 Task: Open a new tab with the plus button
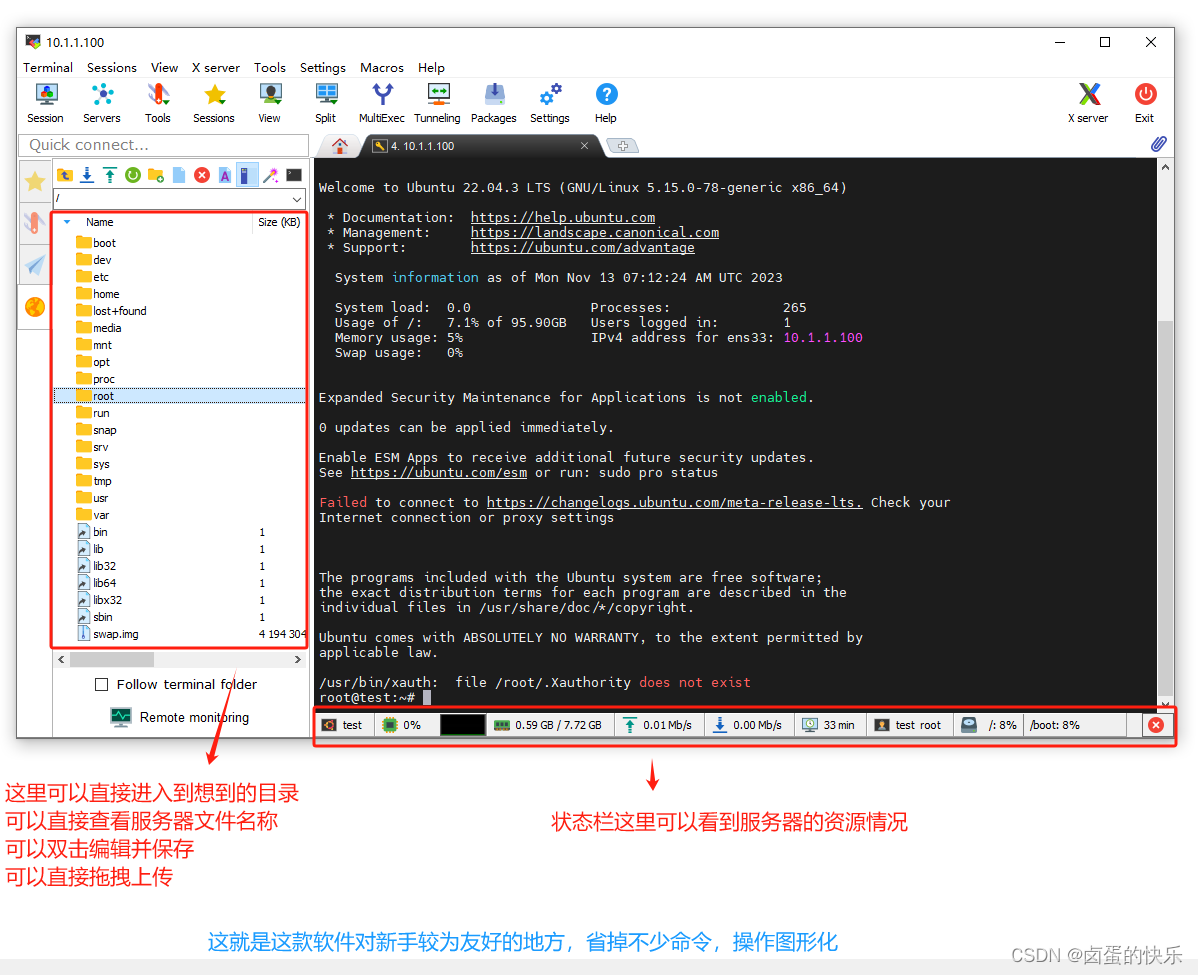[623, 146]
